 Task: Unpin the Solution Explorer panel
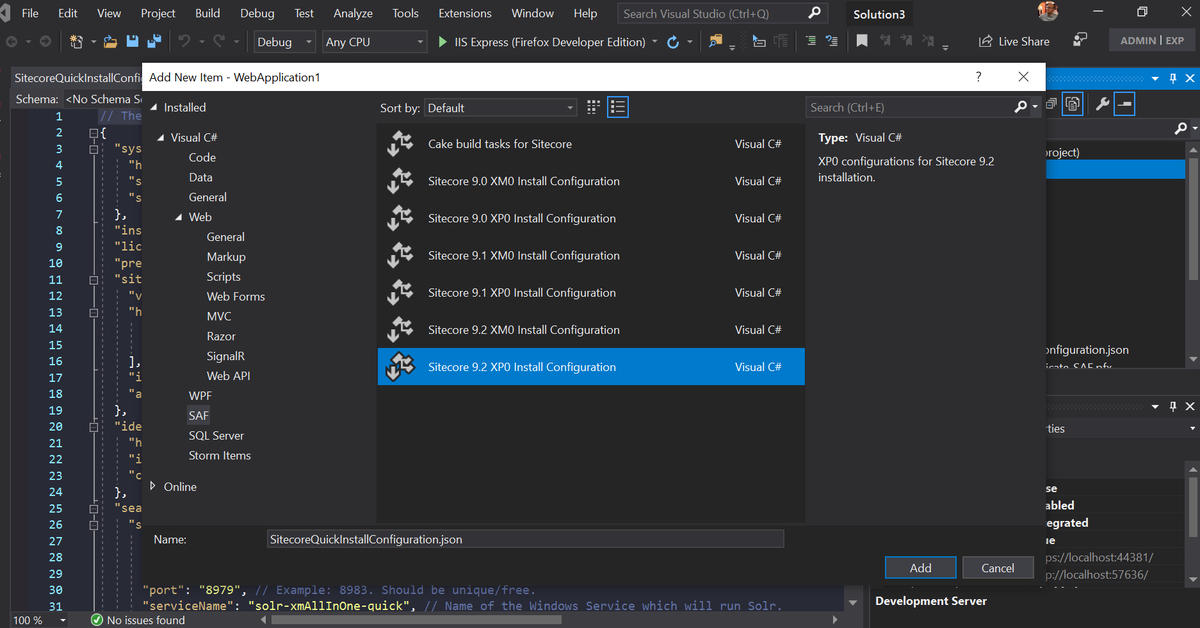pos(1172,77)
